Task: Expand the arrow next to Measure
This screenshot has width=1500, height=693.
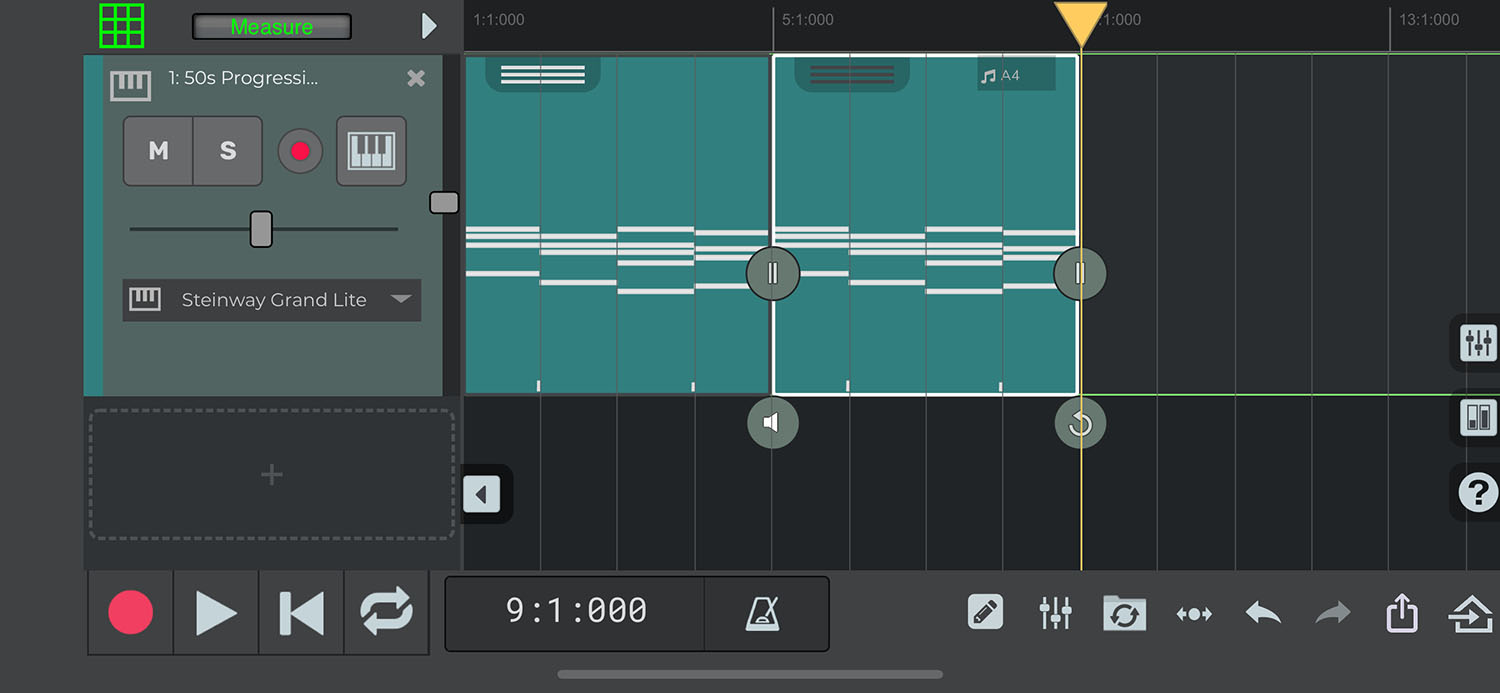Action: [429, 26]
